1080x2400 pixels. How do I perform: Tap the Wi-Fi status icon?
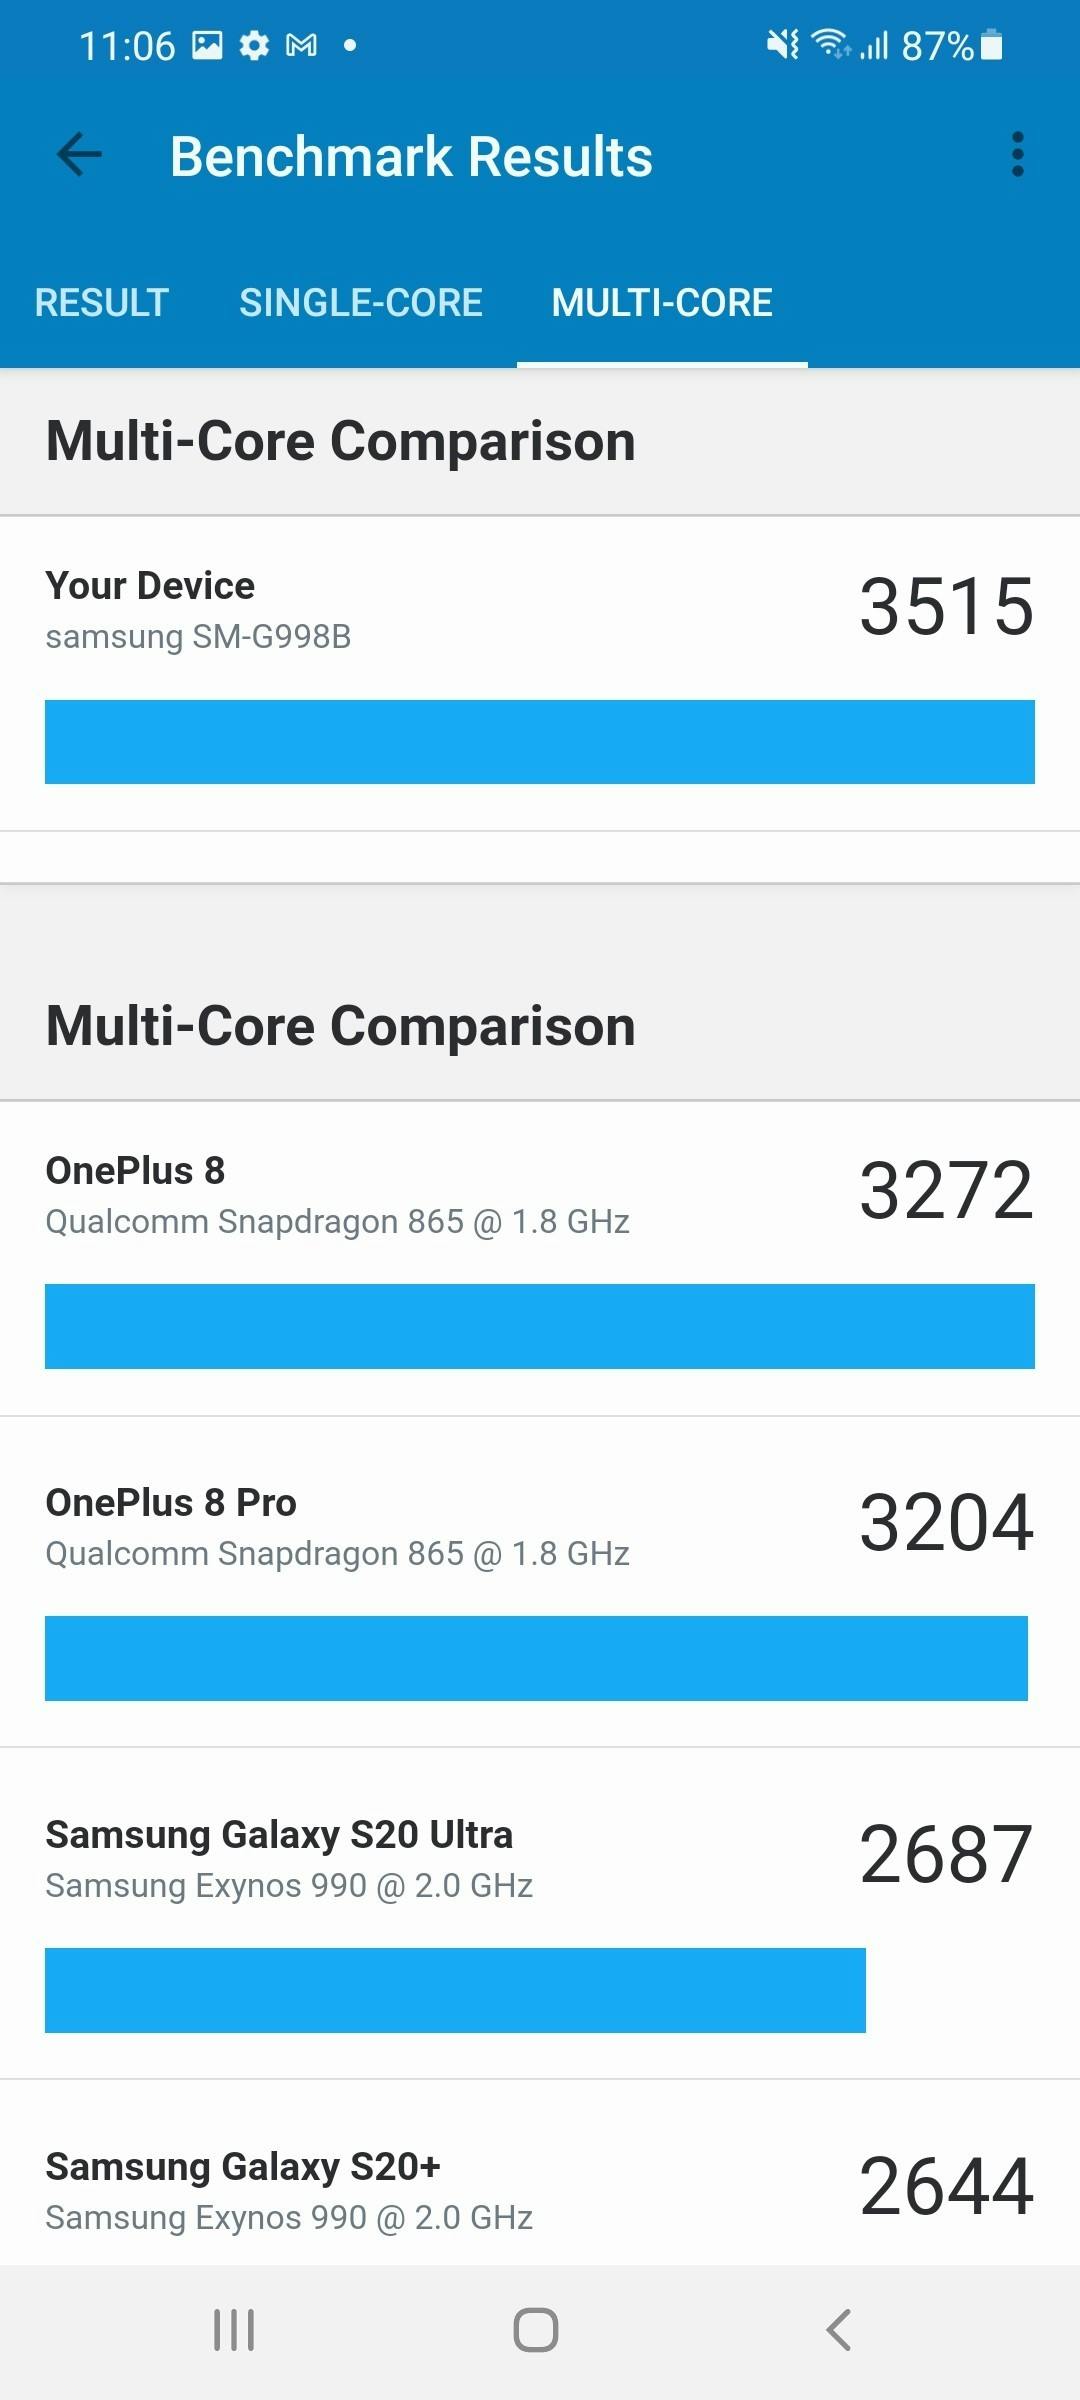pos(830,45)
